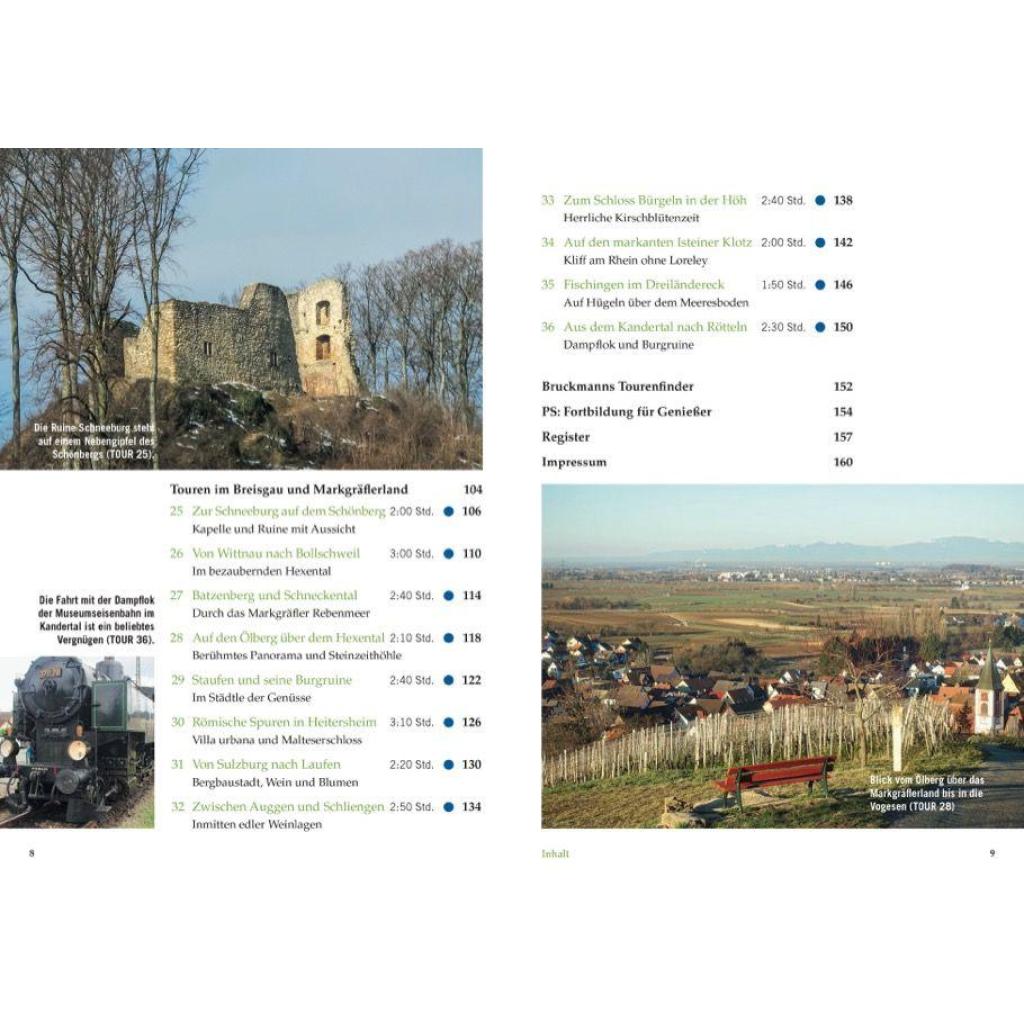Click the Inhalt footer label

click(555, 854)
